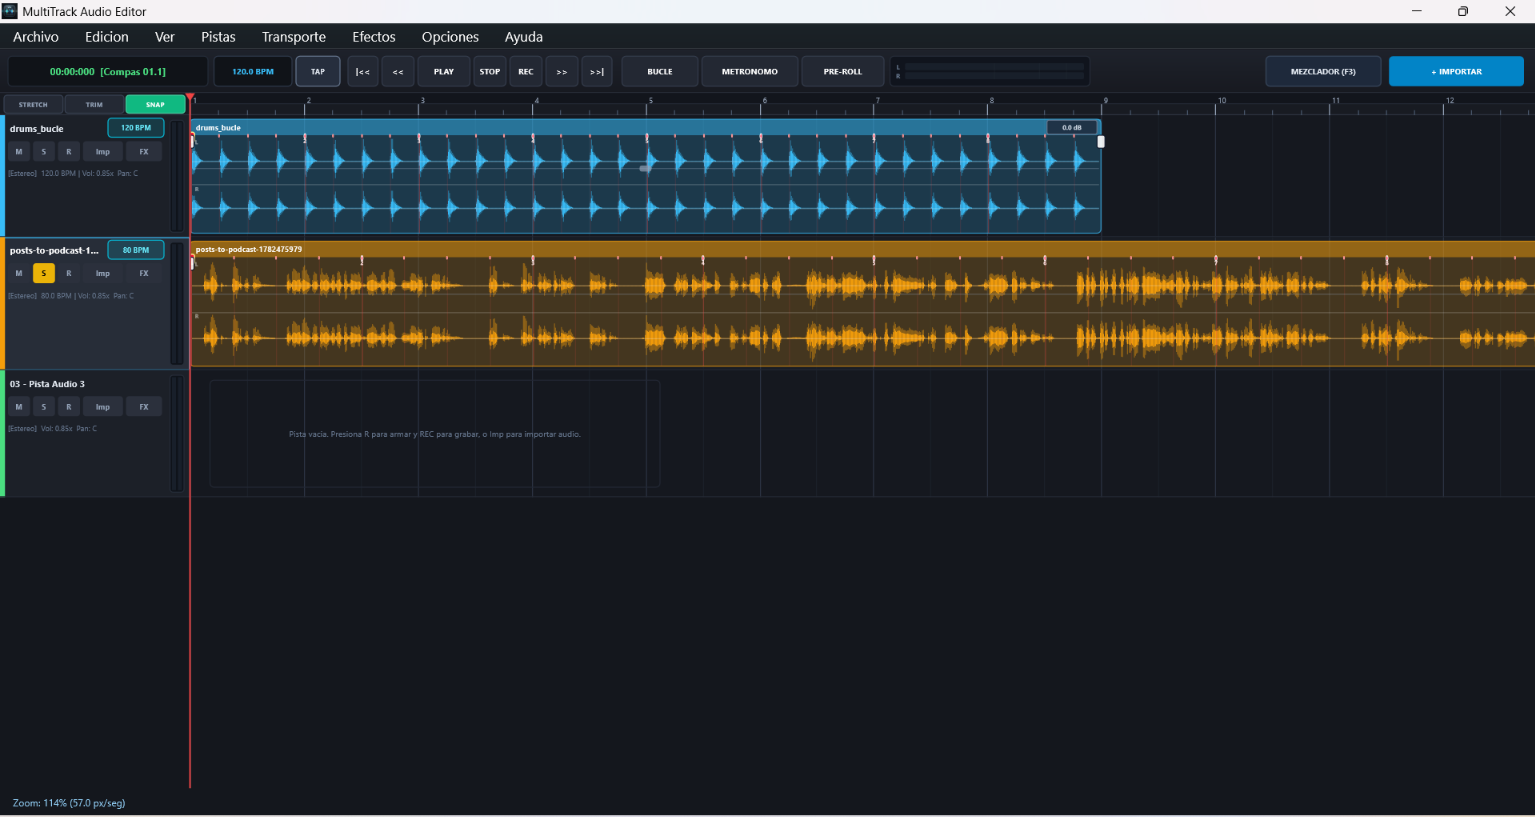Unsolo the posts-to-podcast track
Viewport: 1535px width, 817px height.
pos(44,273)
